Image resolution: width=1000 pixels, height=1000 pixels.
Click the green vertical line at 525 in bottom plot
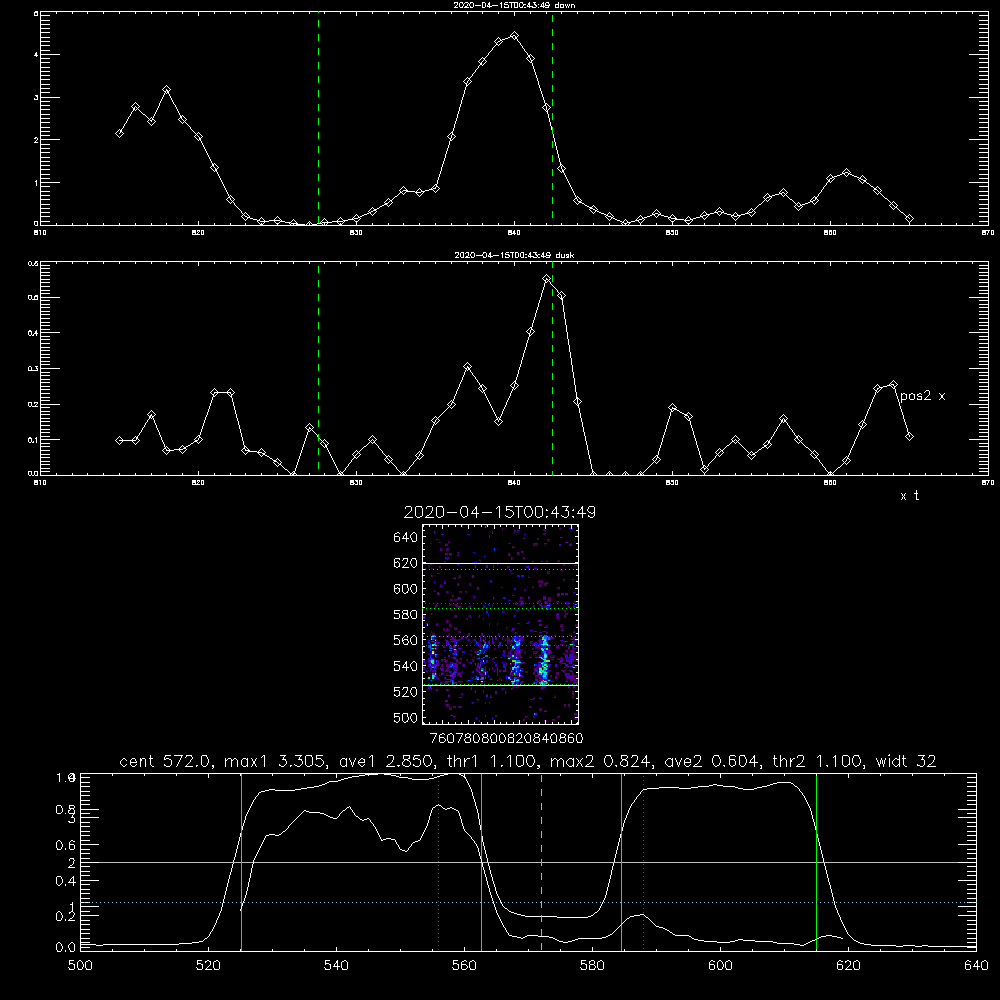click(241, 862)
